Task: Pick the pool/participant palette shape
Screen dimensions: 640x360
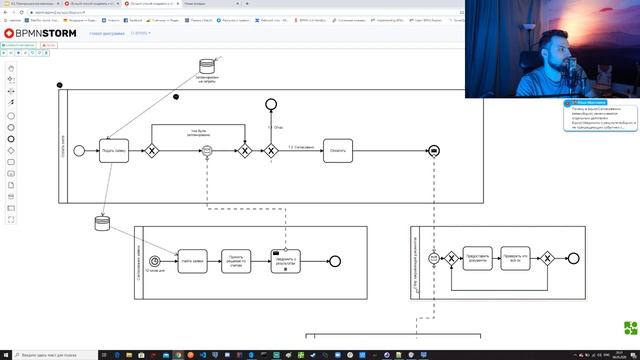Action: pos(11,208)
